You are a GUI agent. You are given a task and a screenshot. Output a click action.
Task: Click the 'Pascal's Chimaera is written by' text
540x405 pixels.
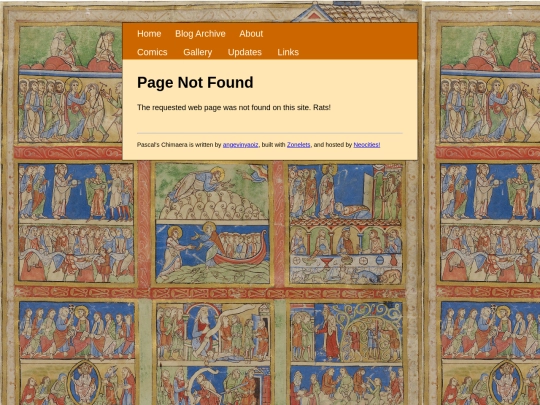(179, 145)
